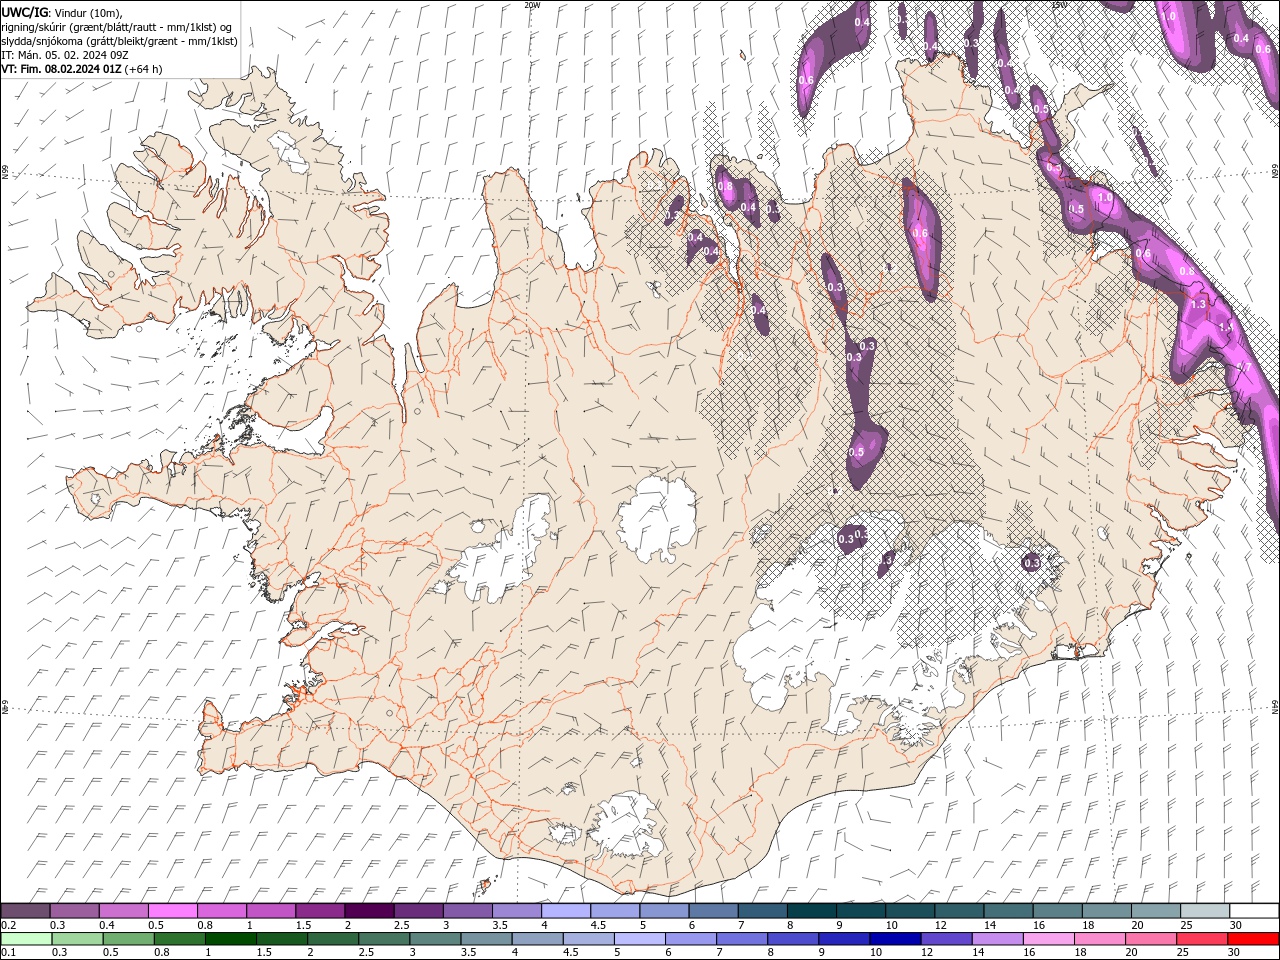Click the upper legend swatch from 1 to 1.5
This screenshot has width=1280, height=960.
[271, 911]
